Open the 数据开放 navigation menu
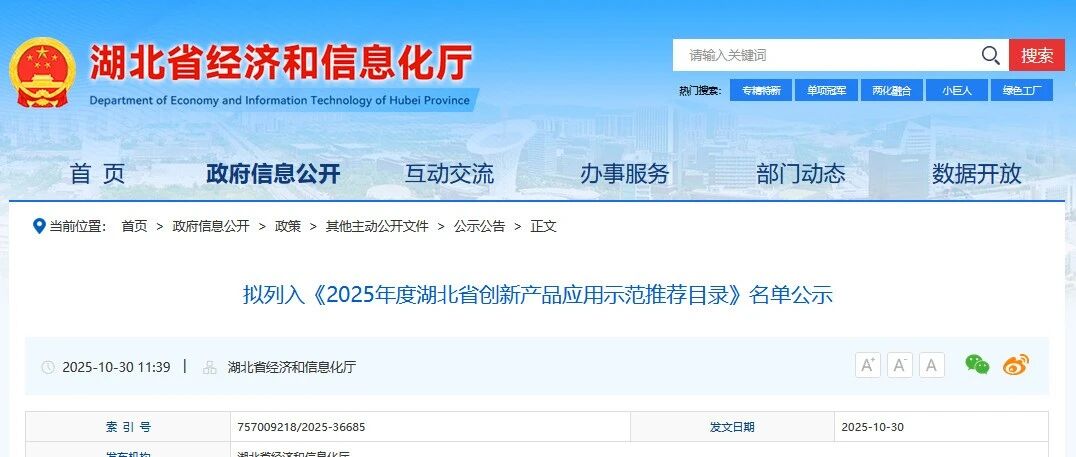The height and width of the screenshot is (457, 1076). click(976, 174)
